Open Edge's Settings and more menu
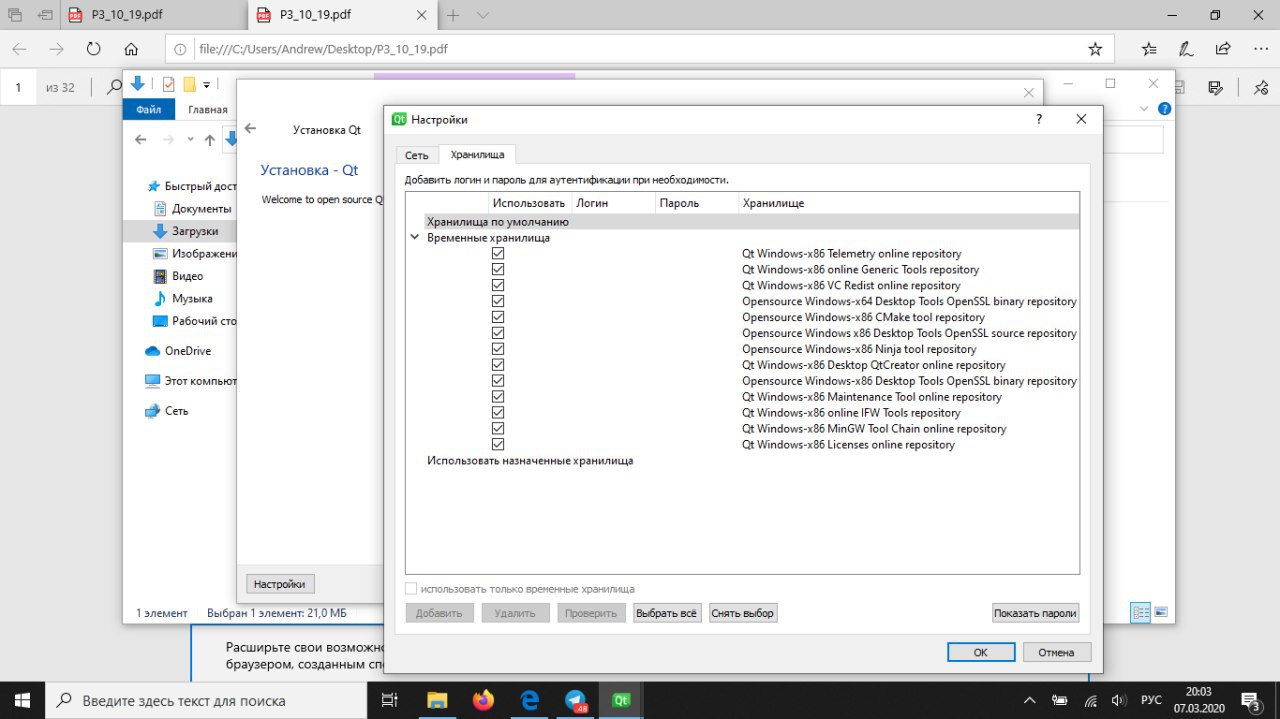 point(1259,48)
